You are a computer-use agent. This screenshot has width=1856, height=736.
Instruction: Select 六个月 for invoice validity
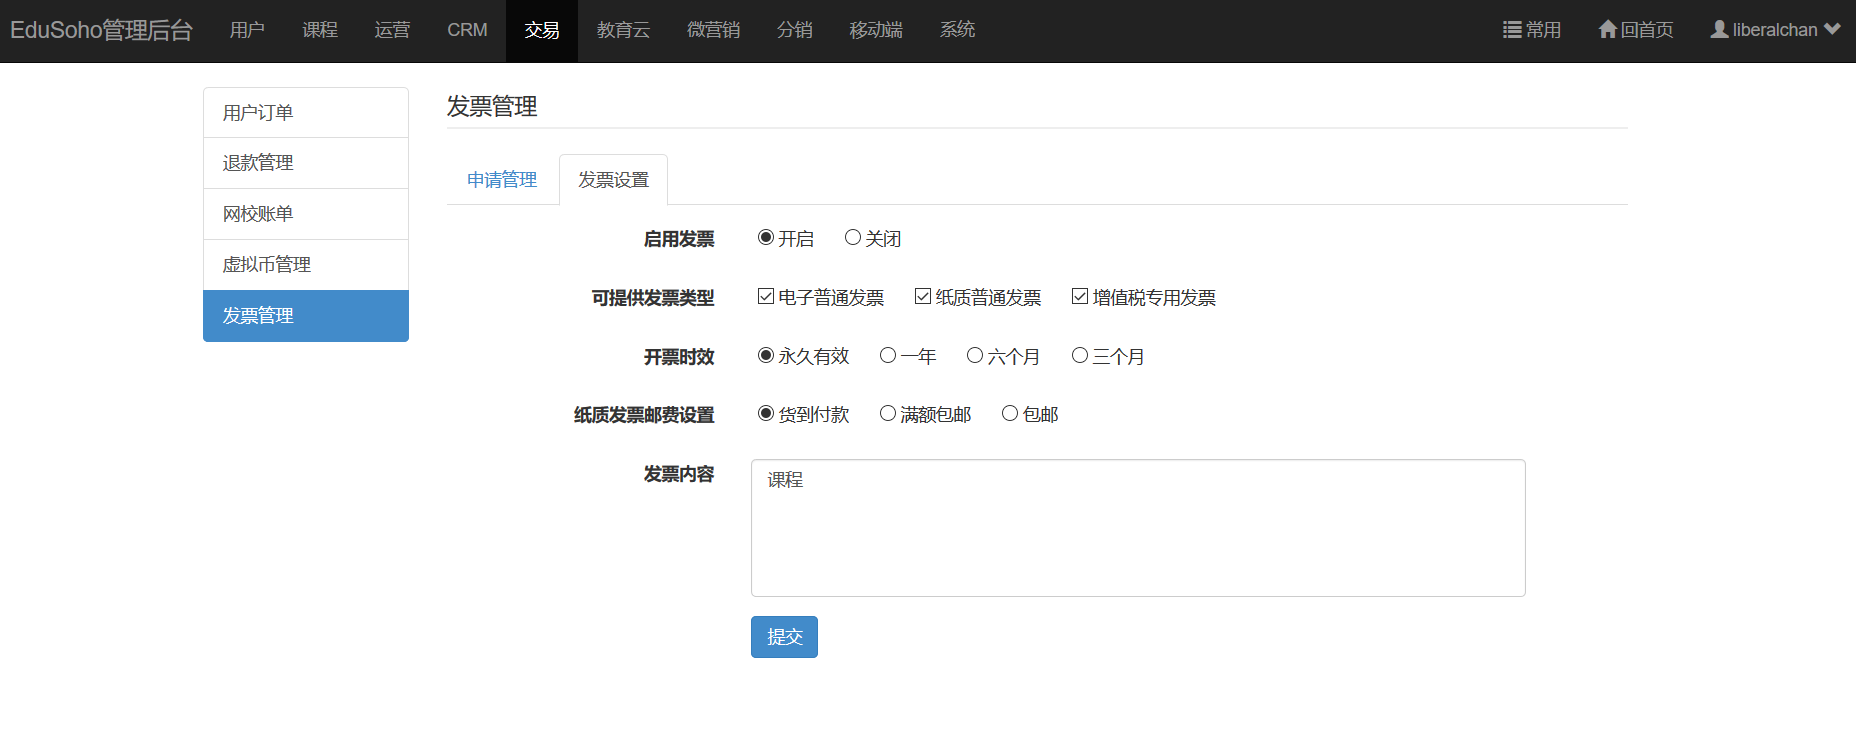(x=975, y=355)
